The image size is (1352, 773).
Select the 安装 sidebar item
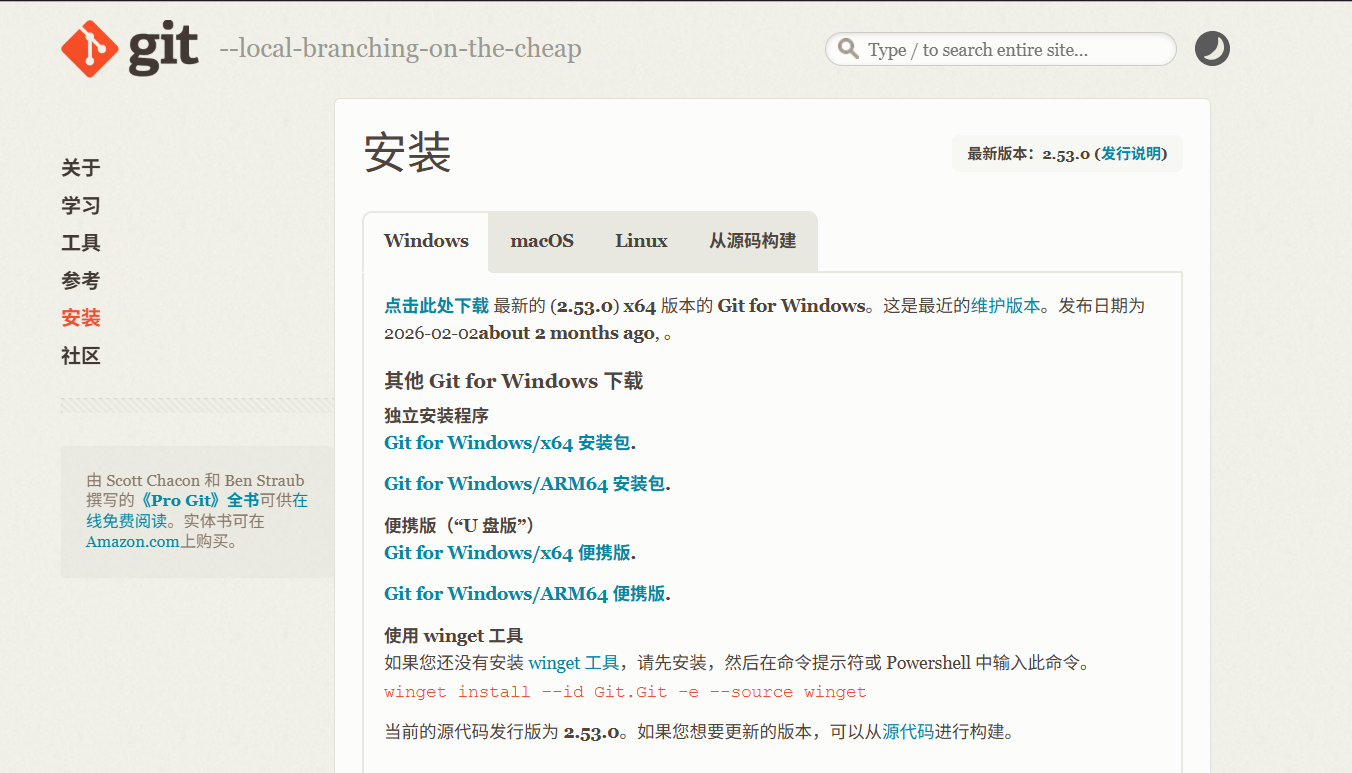(81, 318)
